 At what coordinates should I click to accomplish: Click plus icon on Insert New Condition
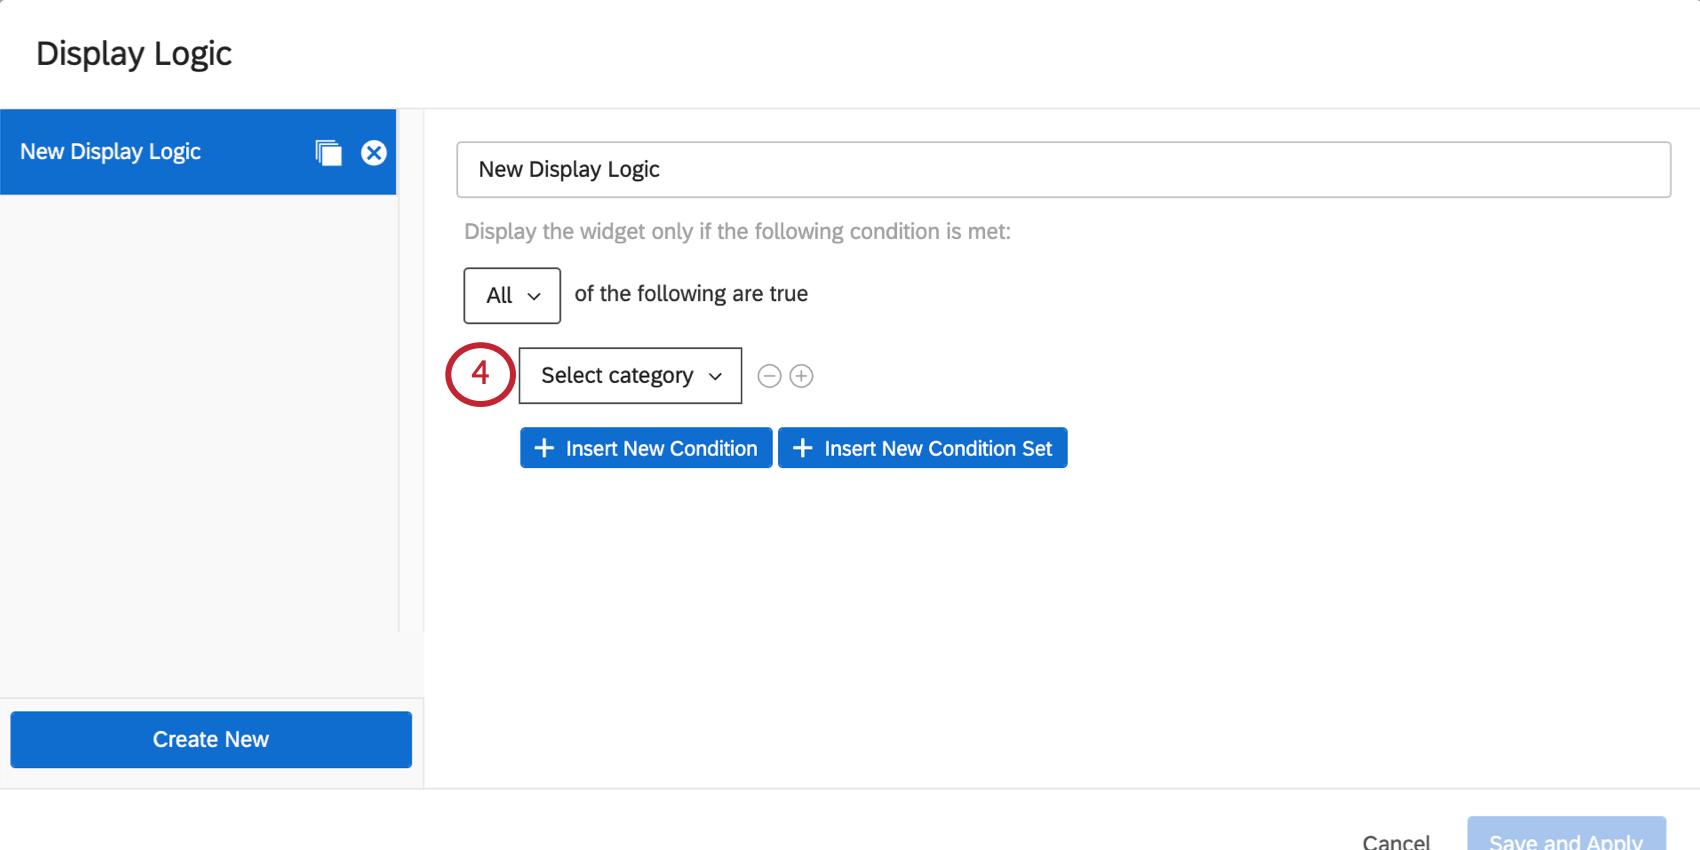coord(544,448)
